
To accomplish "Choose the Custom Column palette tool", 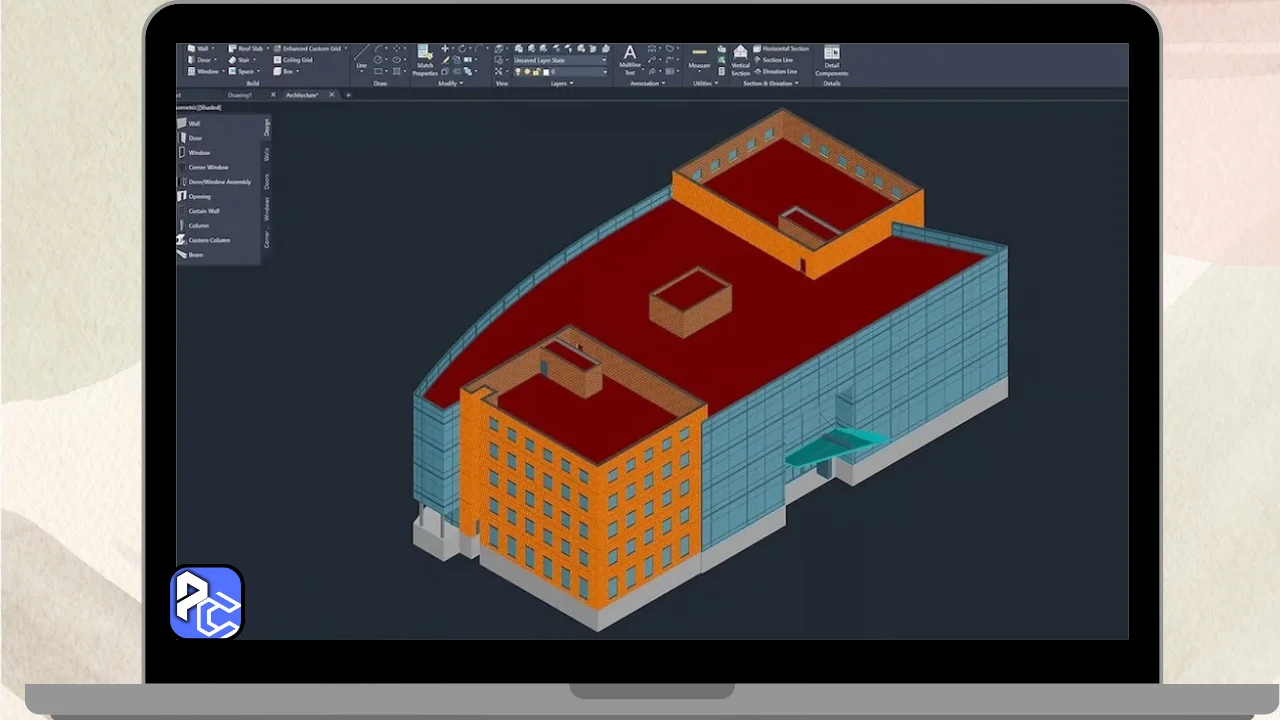I will tap(208, 240).
